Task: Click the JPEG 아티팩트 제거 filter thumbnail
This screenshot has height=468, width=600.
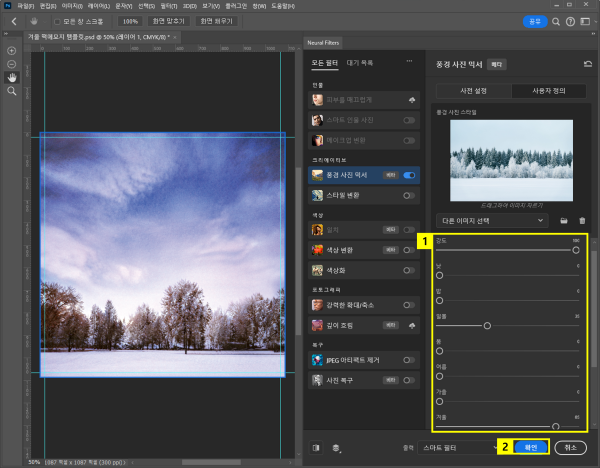Action: [317, 360]
